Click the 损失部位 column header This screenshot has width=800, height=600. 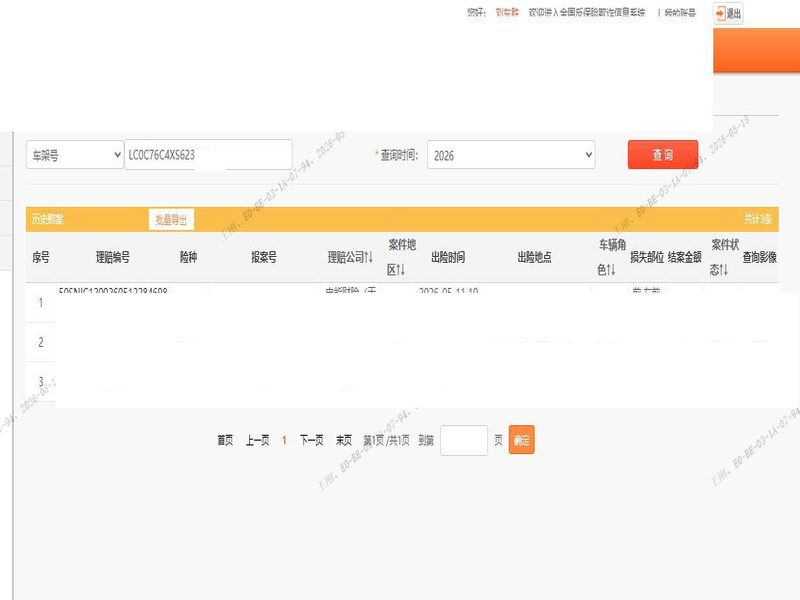click(647, 257)
